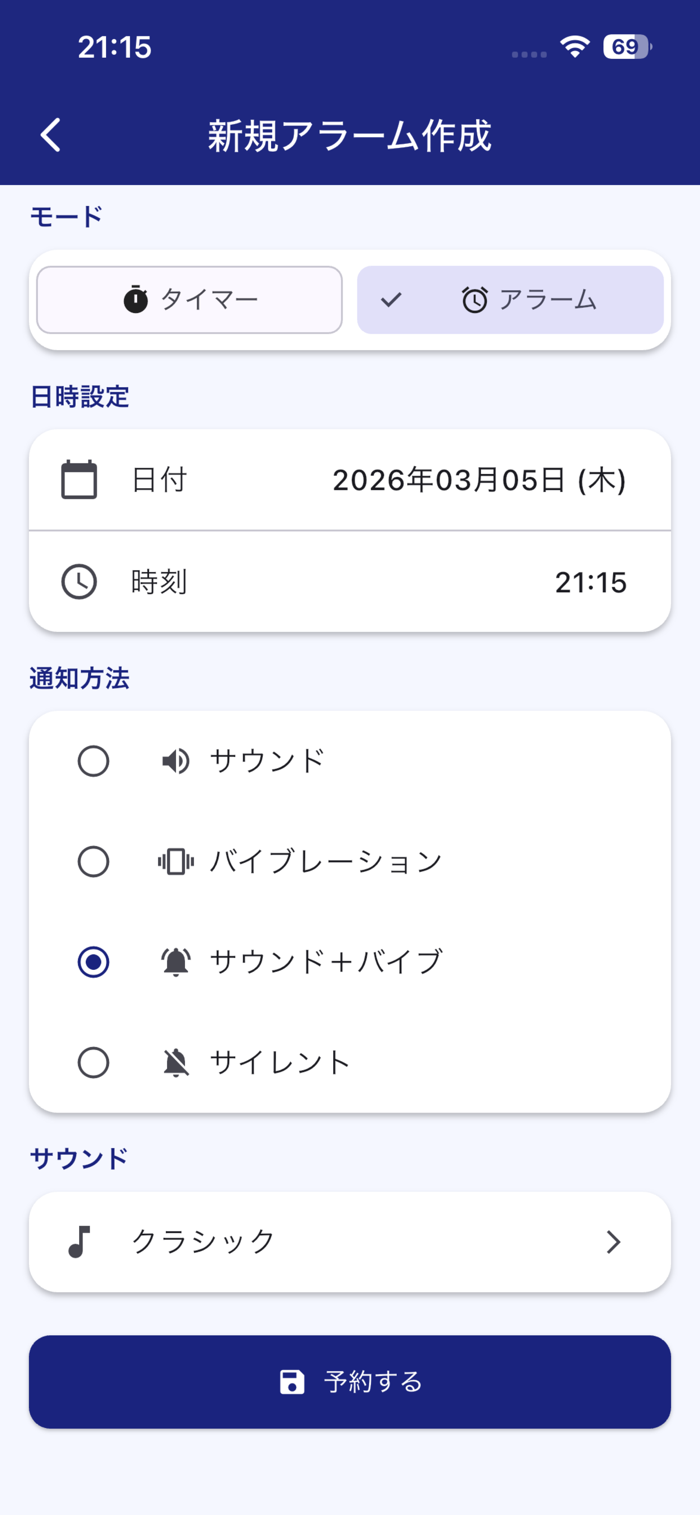Tap the vibration icon next to バイブレーション

[x=176, y=862]
